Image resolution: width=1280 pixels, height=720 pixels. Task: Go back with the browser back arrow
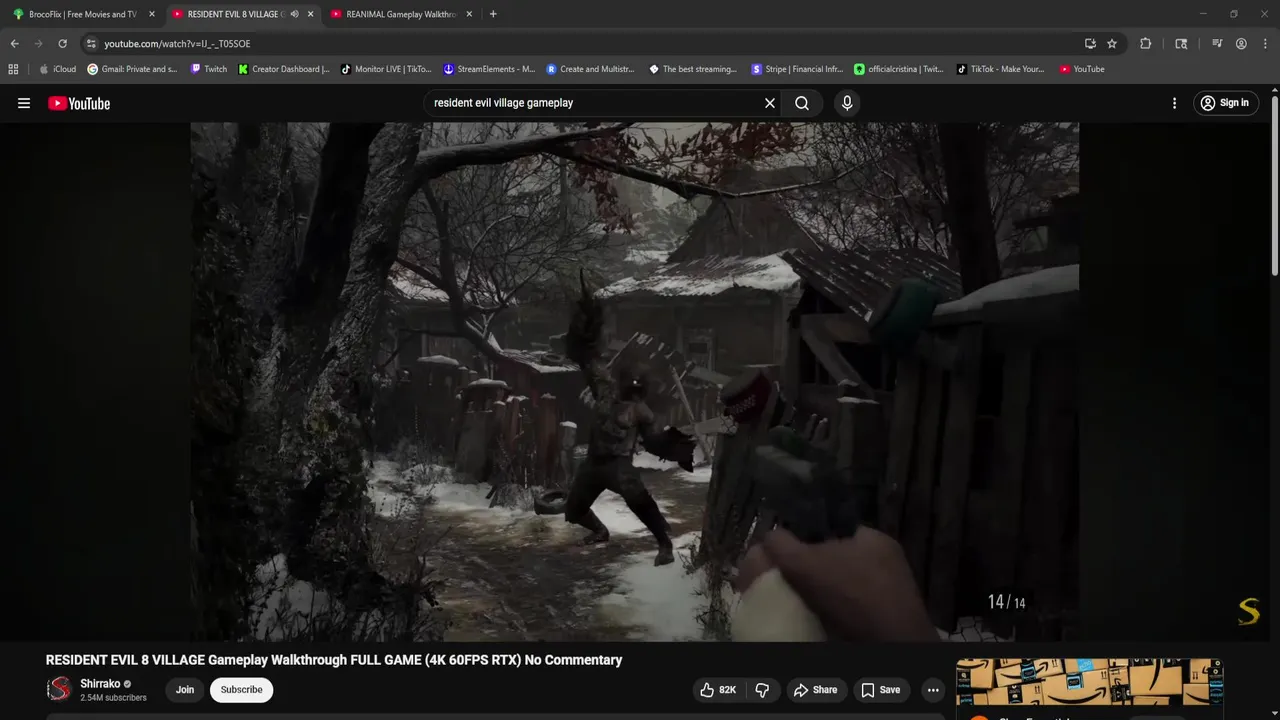14,44
